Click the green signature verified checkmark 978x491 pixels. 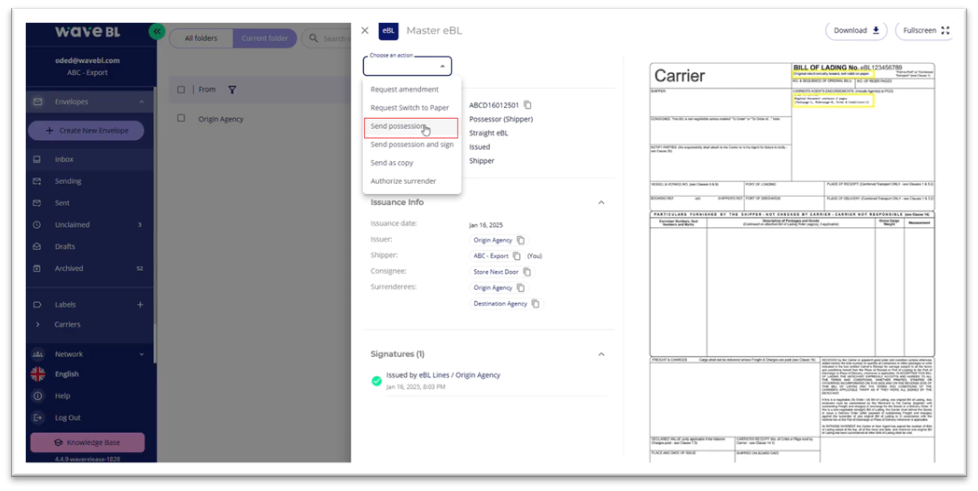point(376,381)
